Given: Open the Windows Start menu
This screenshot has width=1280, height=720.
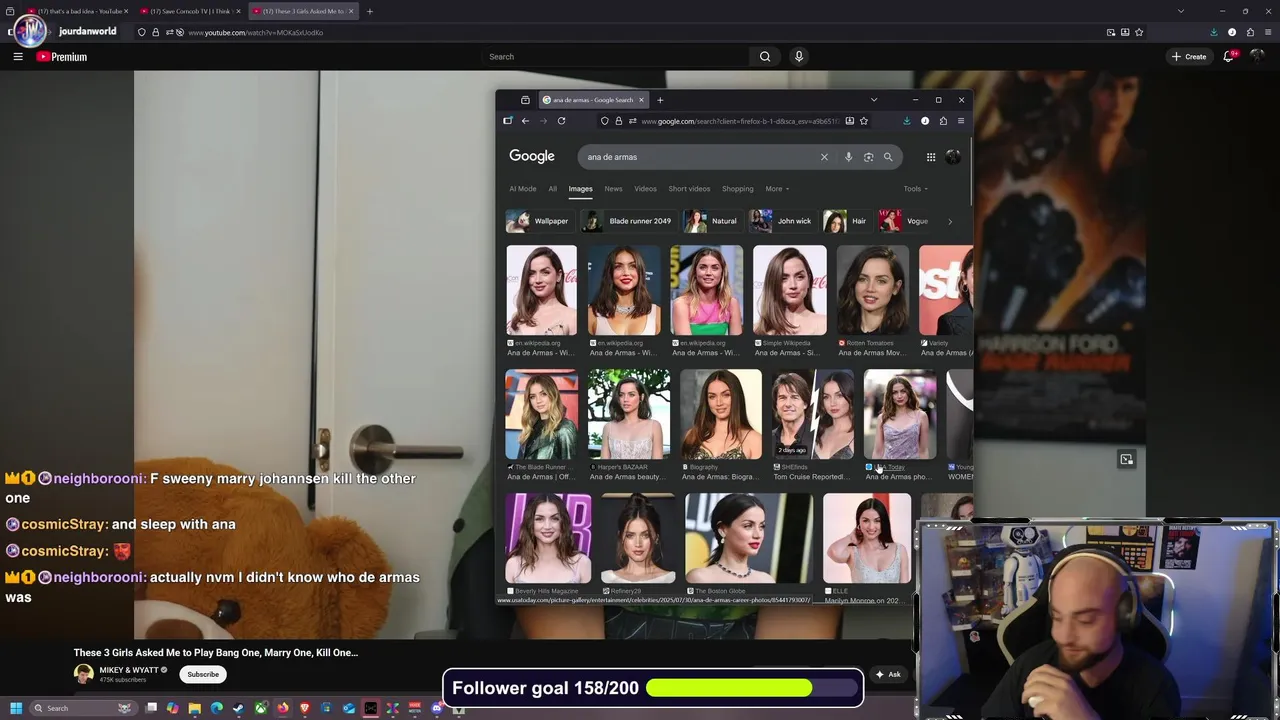Looking at the screenshot, I should [x=16, y=708].
